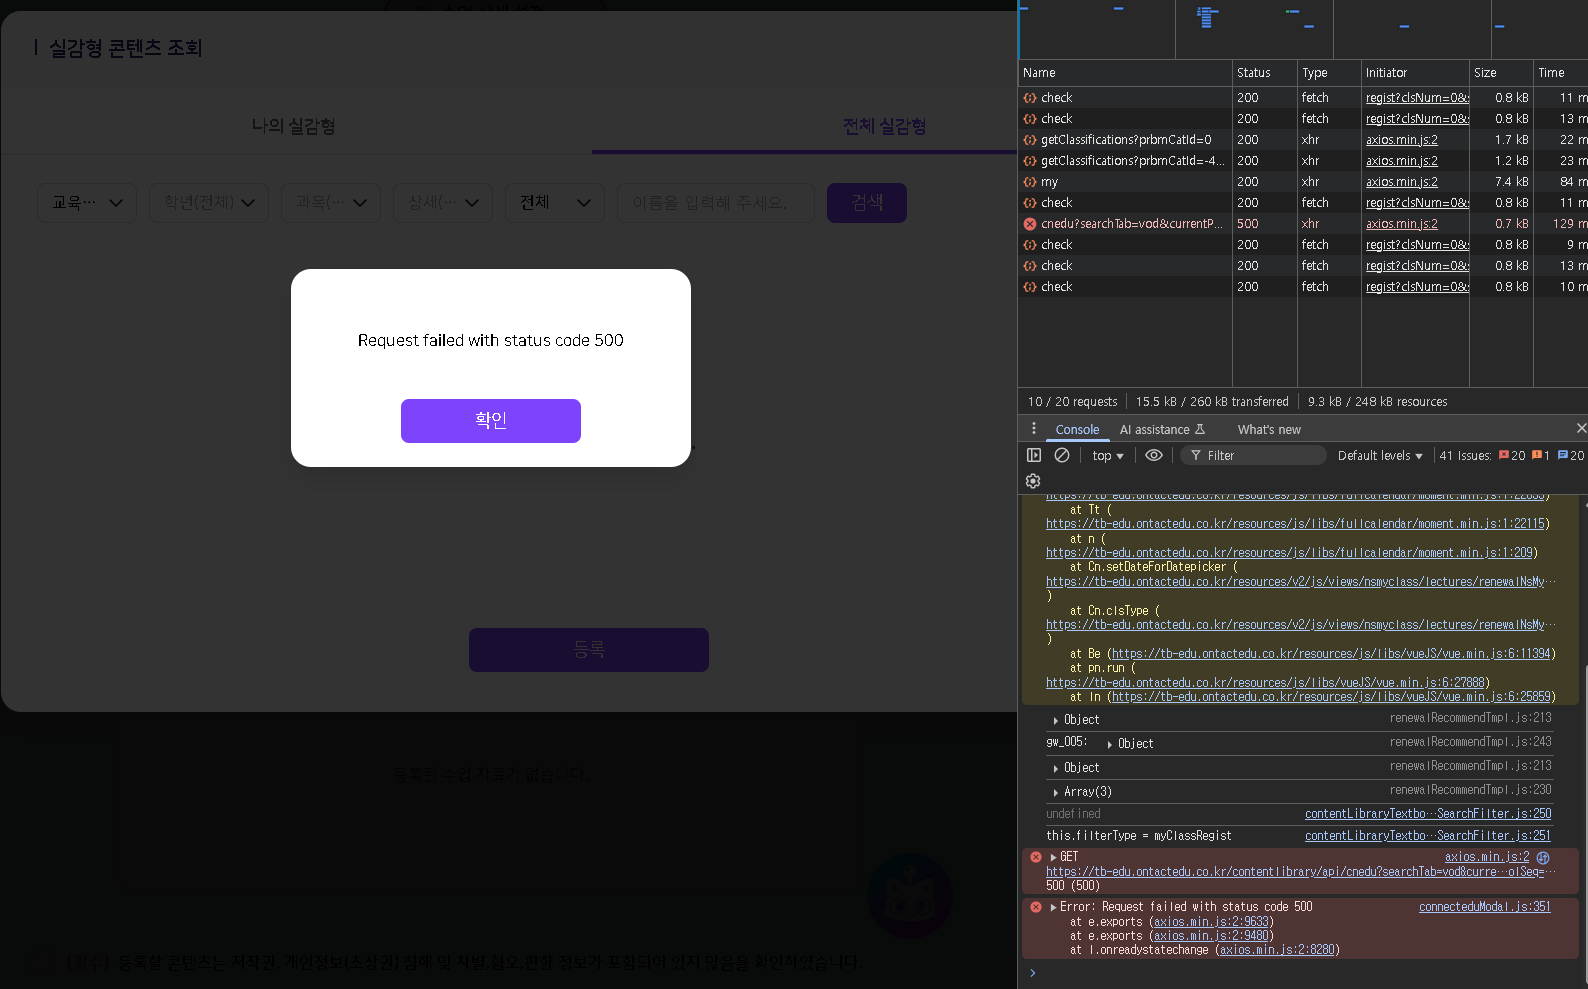Toggle the console sidebar panel icon

click(1034, 455)
